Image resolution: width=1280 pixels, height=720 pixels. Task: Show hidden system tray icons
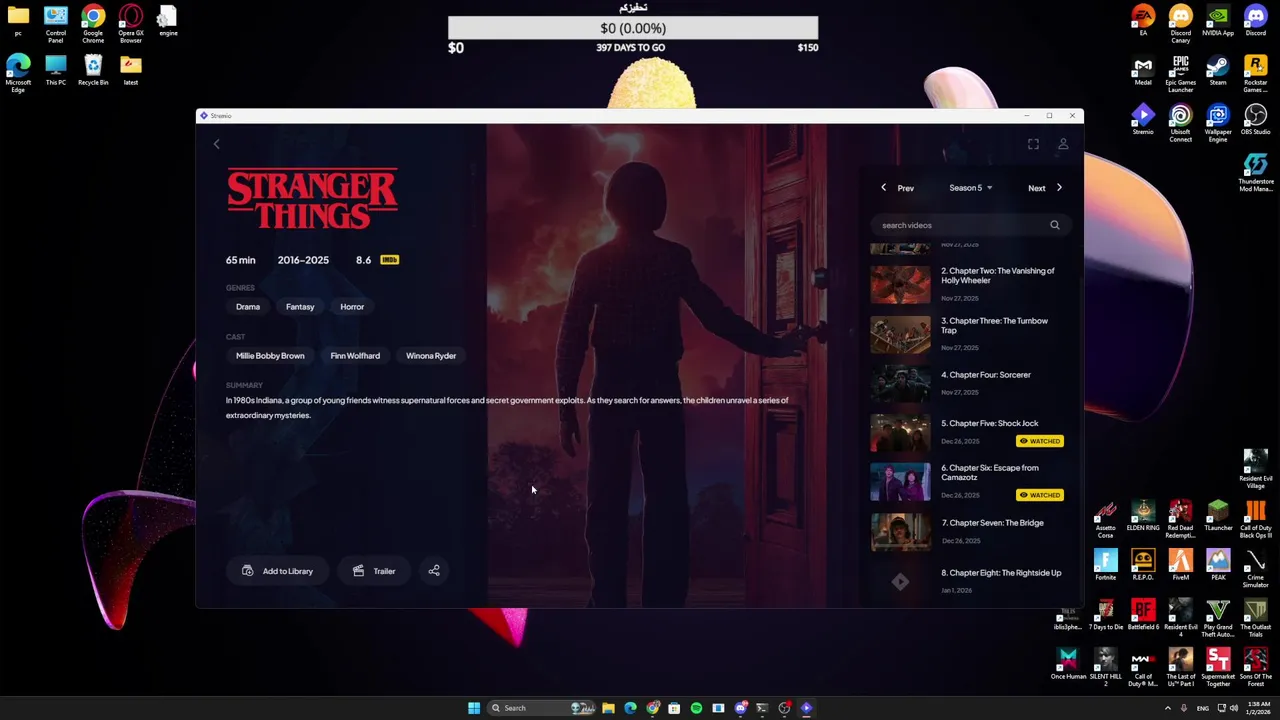tap(1167, 708)
